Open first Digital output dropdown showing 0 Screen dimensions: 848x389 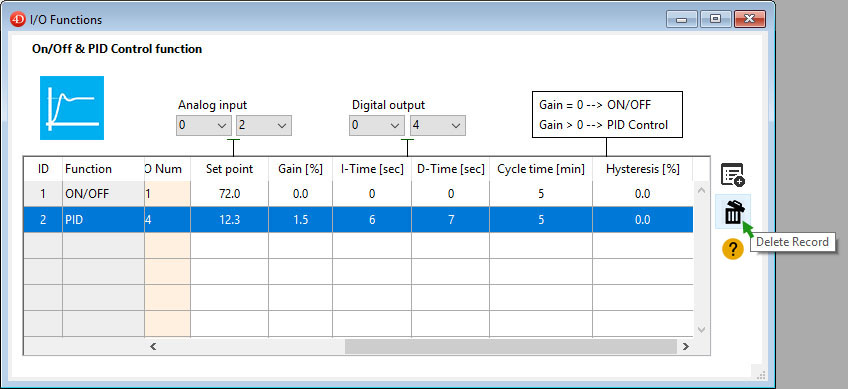pos(376,126)
